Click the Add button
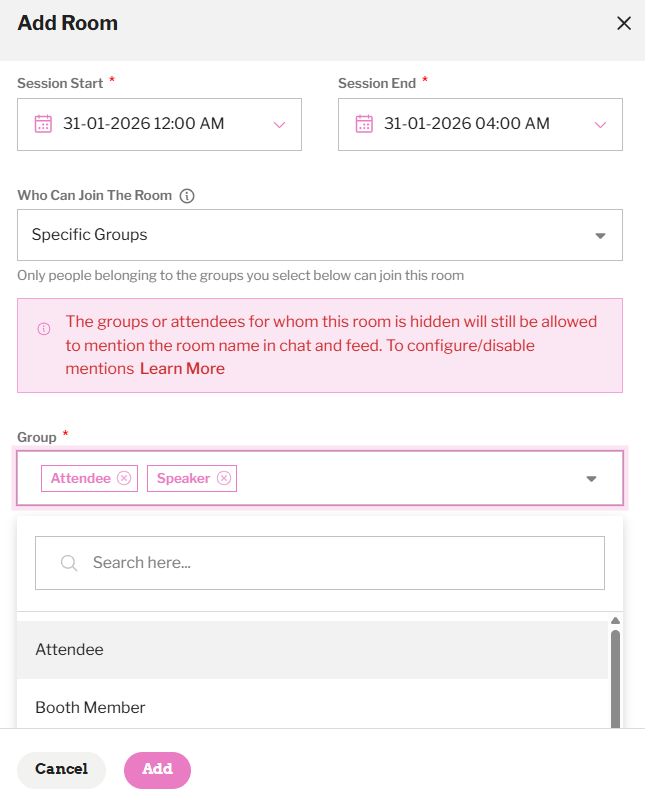This screenshot has width=645, height=804. click(157, 770)
